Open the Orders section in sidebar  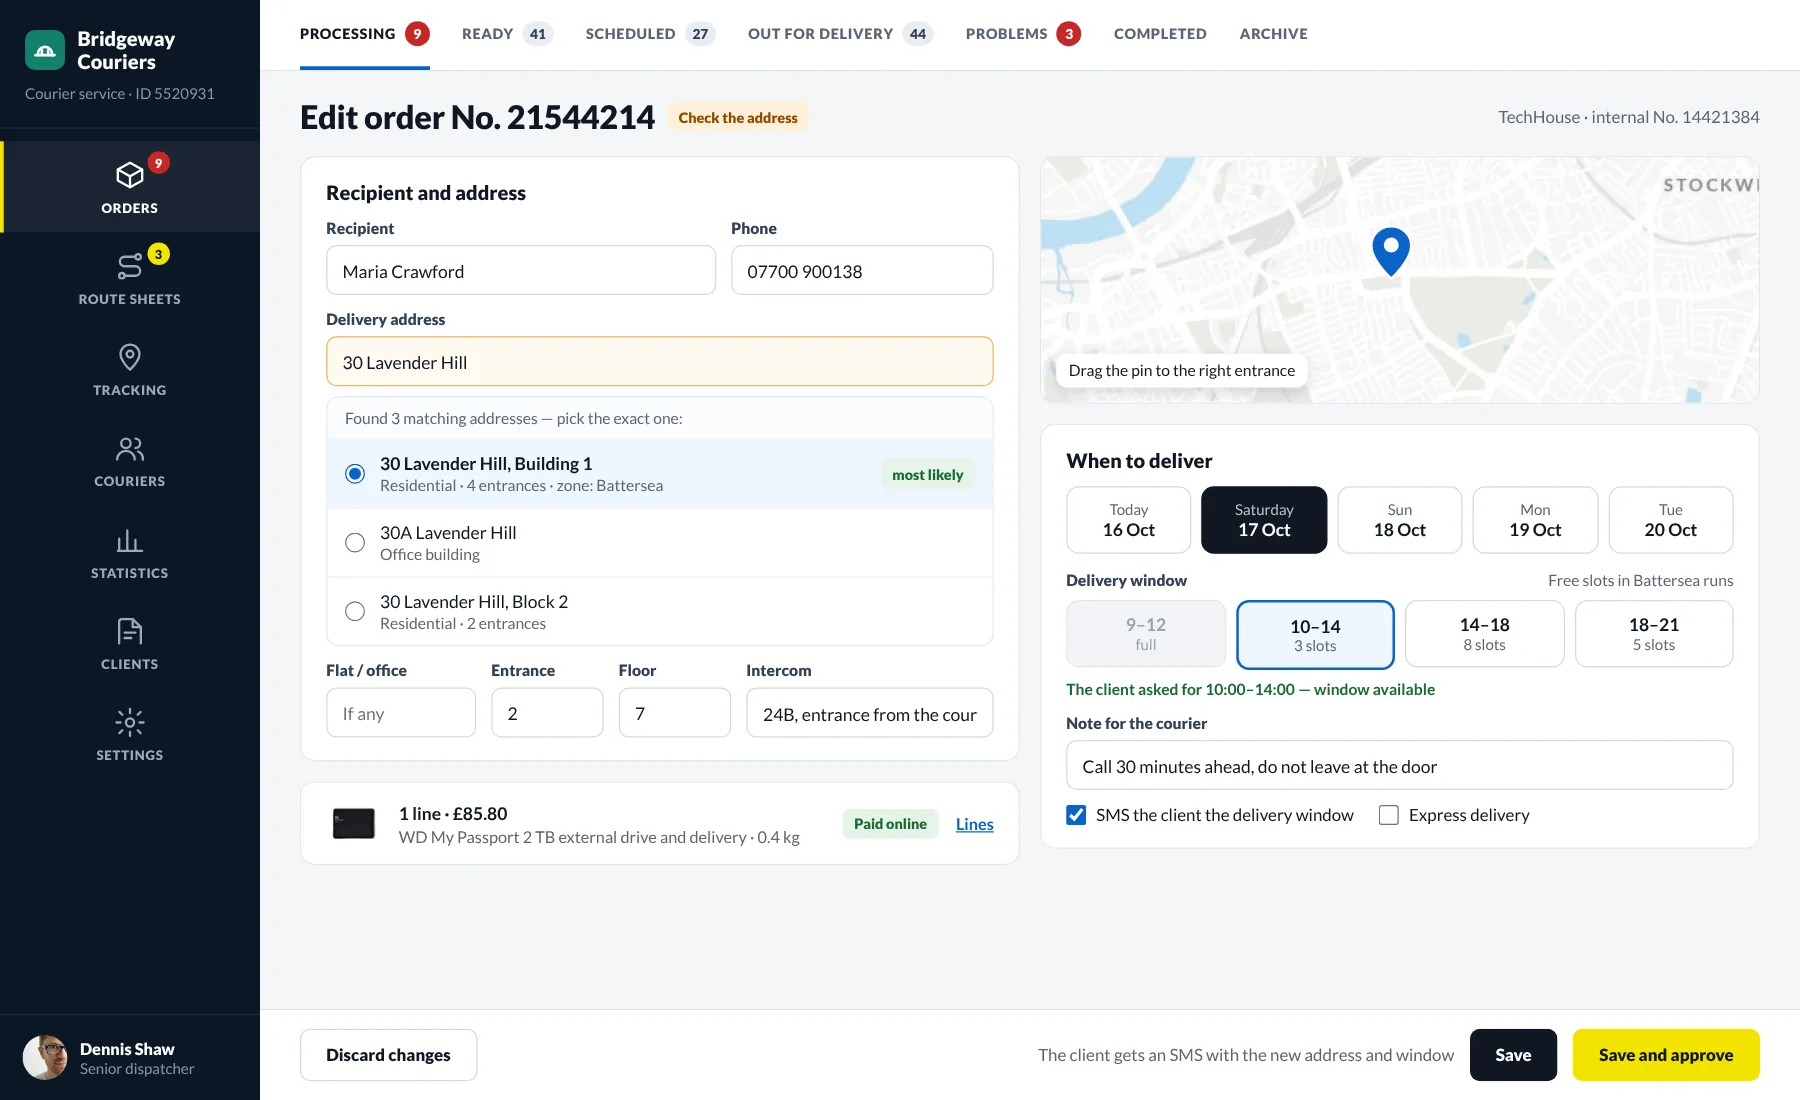[130, 187]
